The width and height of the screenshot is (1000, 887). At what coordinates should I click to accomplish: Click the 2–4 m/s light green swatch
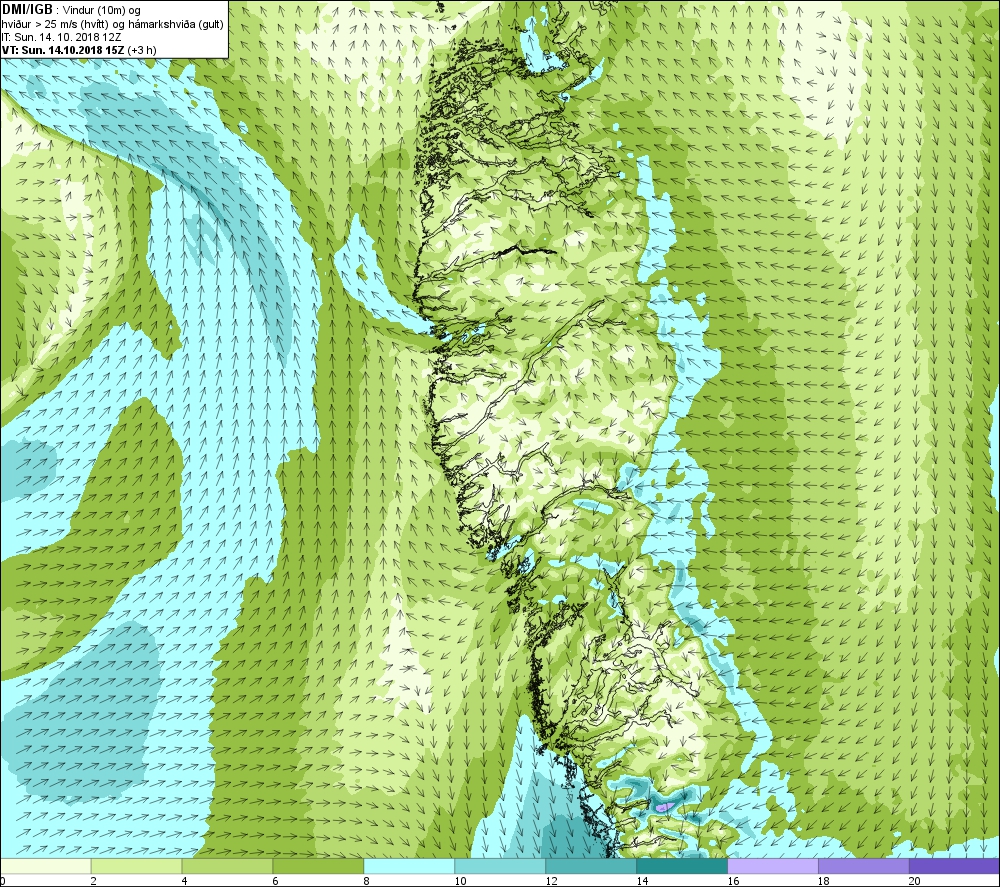pyautogui.click(x=136, y=866)
